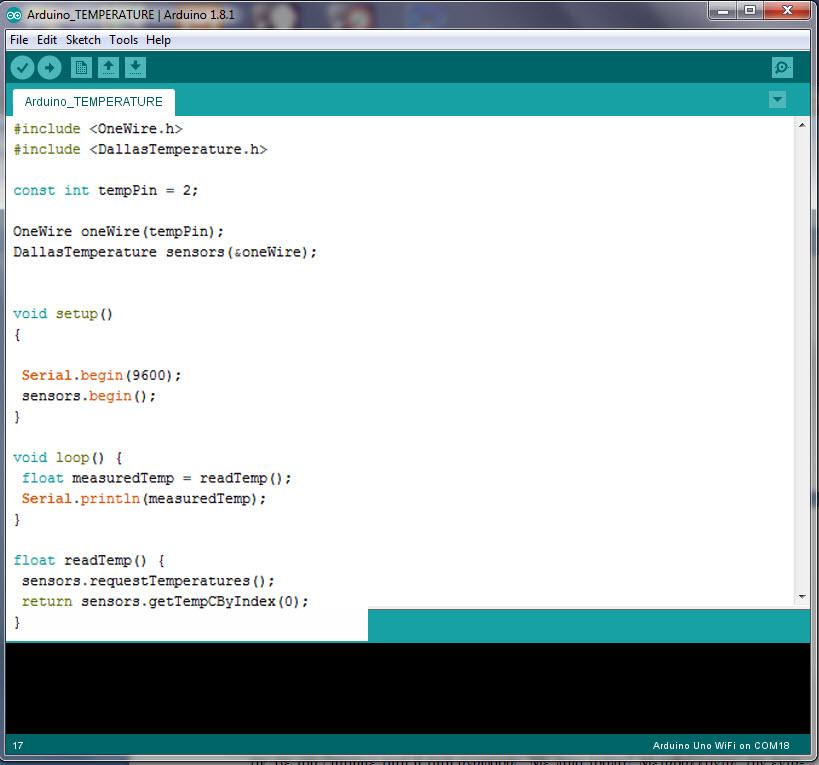The height and width of the screenshot is (765, 819).
Task: Close the Arduino IDE window
Action: point(788,10)
